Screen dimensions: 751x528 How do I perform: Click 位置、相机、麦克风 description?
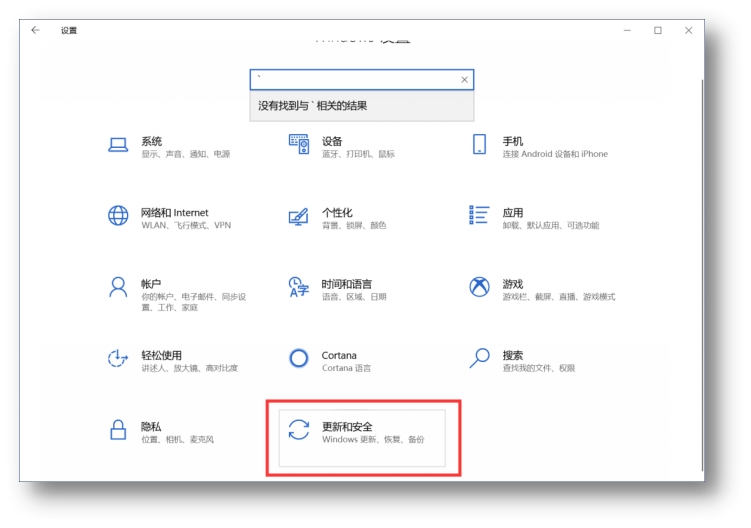178,439
